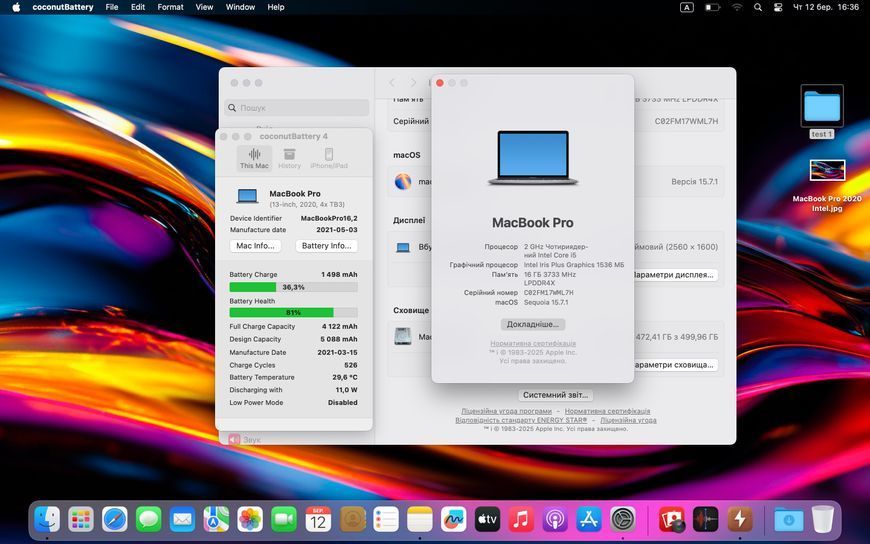The width and height of the screenshot is (870, 544).
Task: Click Wi-Fi icon in menu bar
Action: [737, 7]
